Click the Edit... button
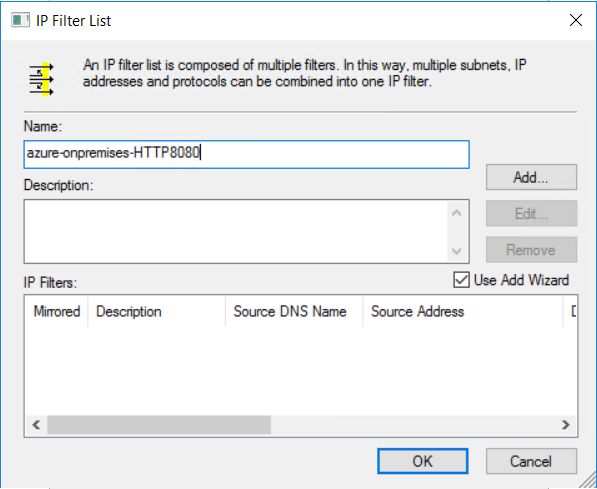Viewport: 597px width, 489px height. click(x=531, y=214)
